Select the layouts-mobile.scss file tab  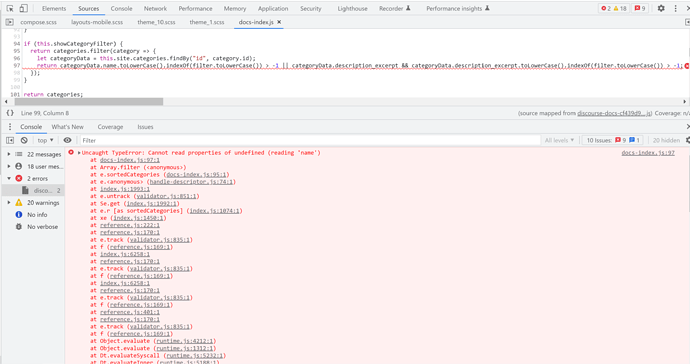click(97, 22)
